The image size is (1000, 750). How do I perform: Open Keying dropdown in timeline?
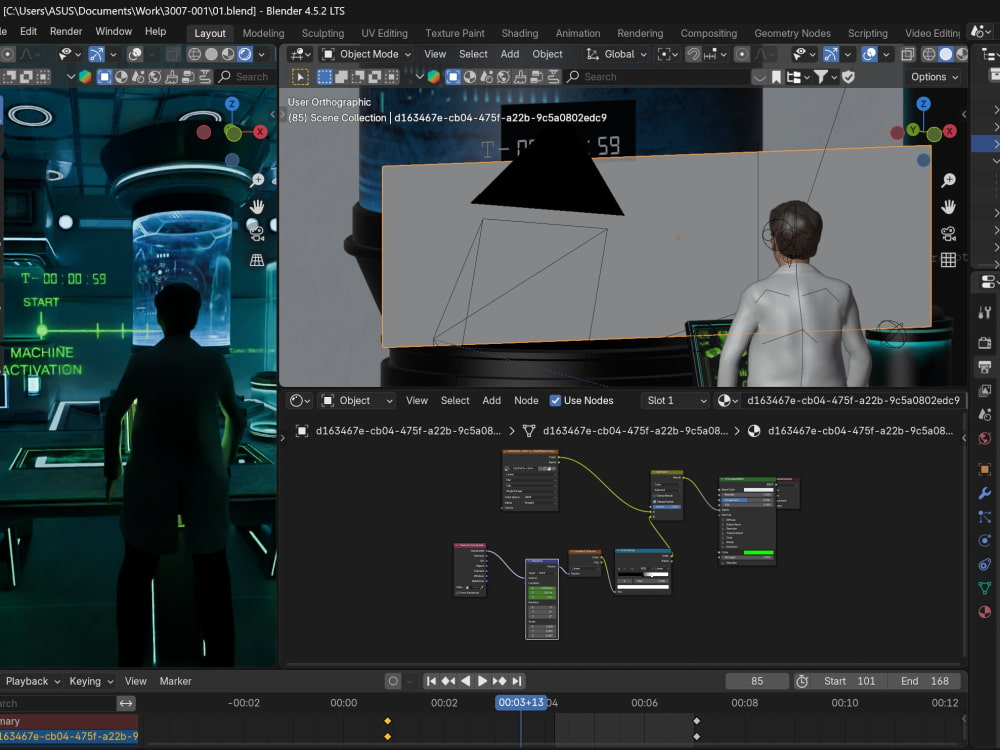(91, 681)
